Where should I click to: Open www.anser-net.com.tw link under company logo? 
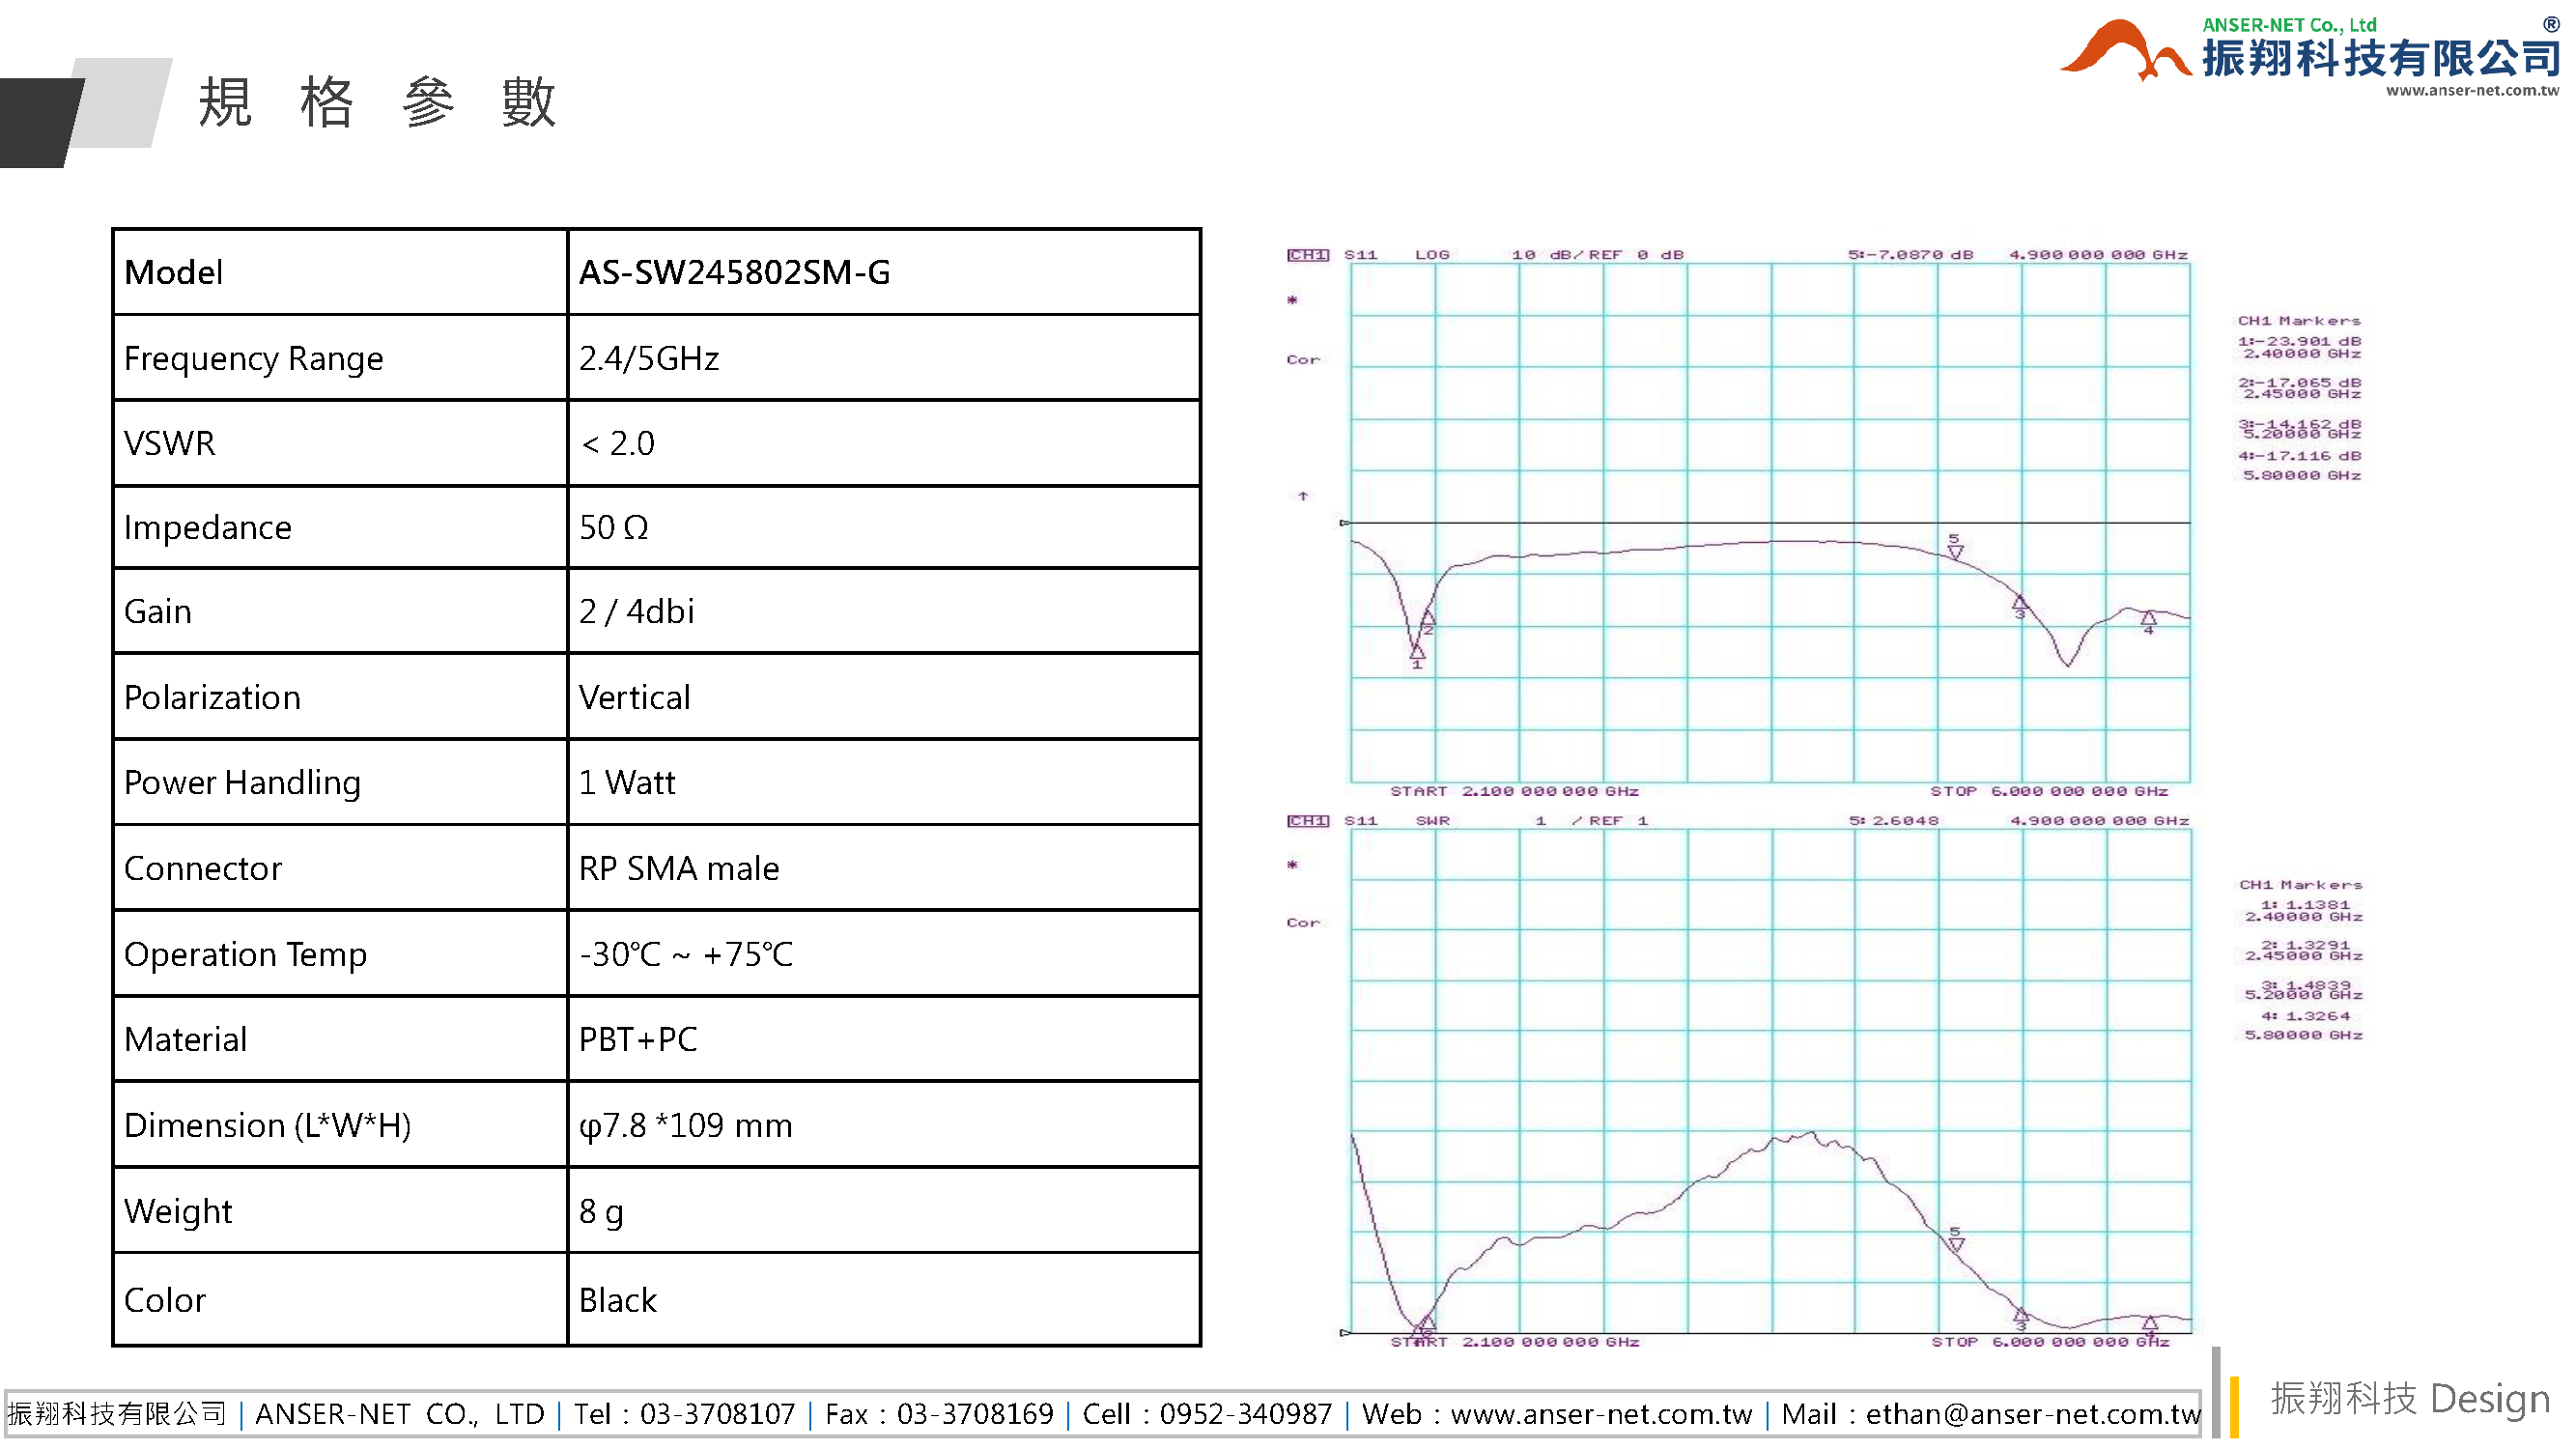tap(2471, 91)
